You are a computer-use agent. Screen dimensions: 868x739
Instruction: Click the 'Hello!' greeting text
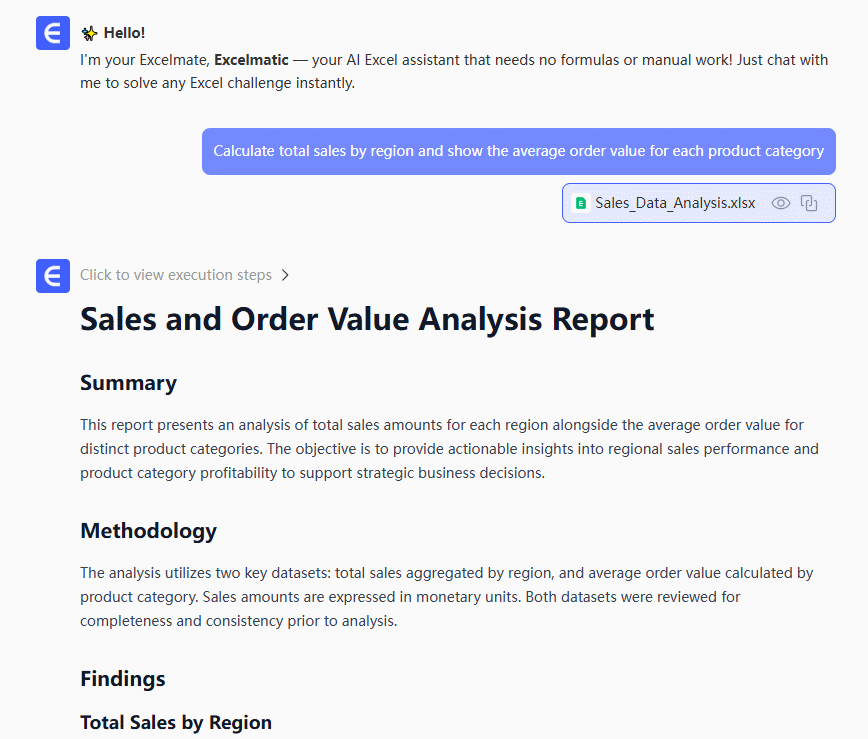click(x=124, y=33)
